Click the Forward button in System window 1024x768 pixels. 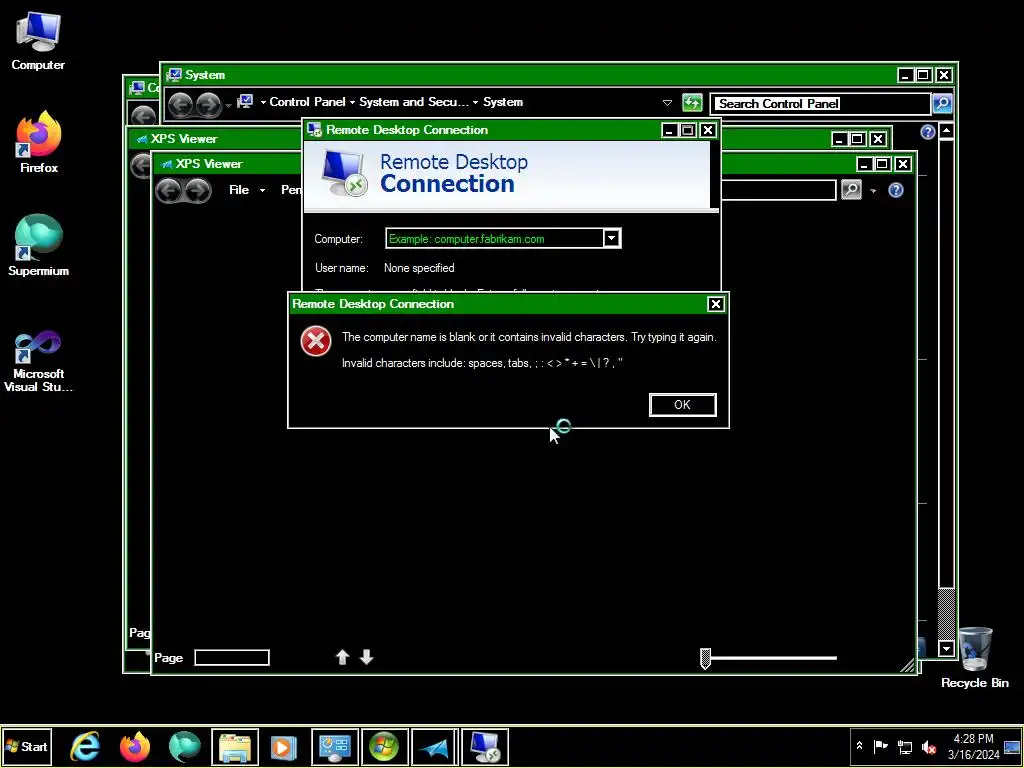pyautogui.click(x=208, y=103)
